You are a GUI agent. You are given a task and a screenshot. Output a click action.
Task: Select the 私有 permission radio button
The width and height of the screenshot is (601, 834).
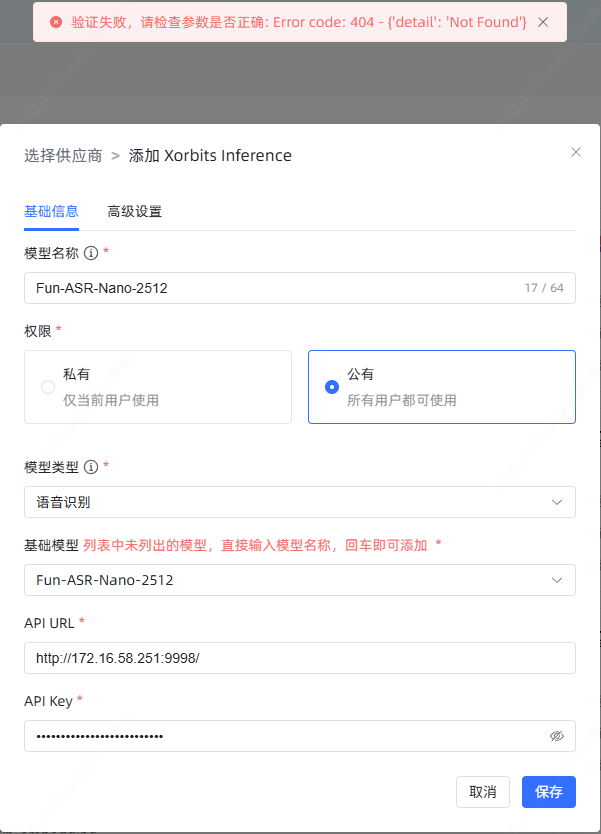pyautogui.click(x=48, y=387)
